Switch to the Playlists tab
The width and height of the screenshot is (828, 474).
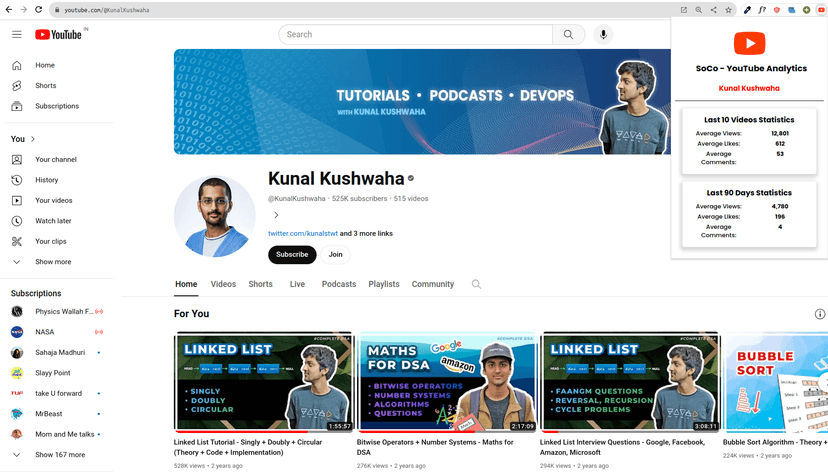[x=383, y=284]
